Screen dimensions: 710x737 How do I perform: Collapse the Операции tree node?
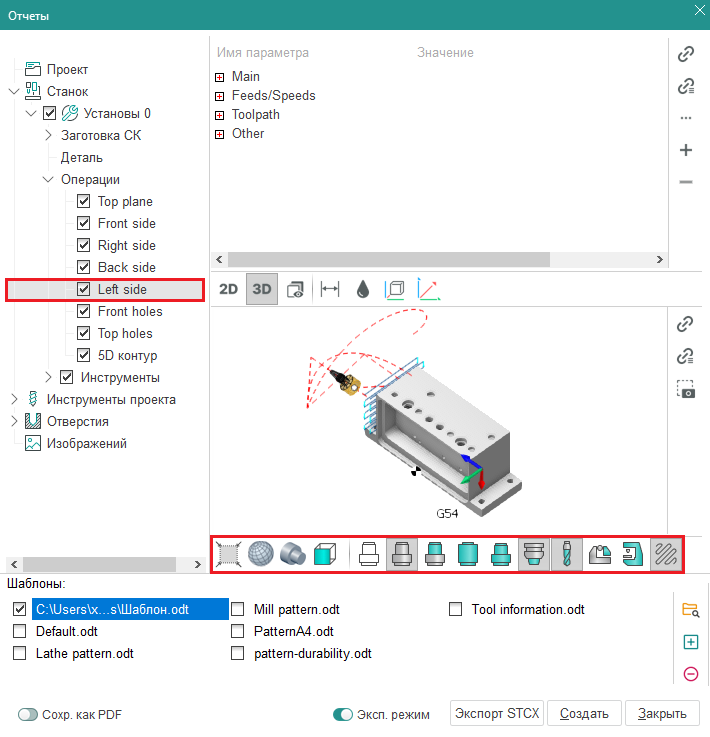[48, 180]
